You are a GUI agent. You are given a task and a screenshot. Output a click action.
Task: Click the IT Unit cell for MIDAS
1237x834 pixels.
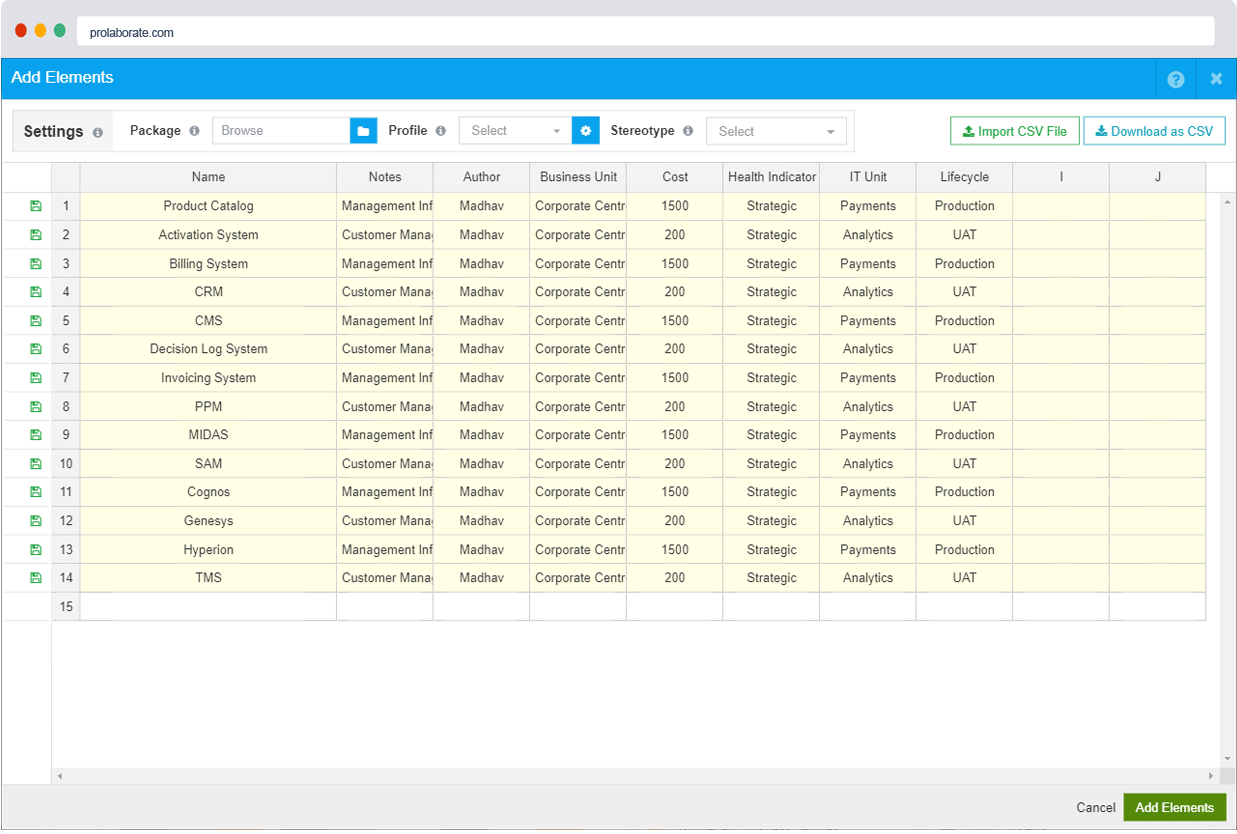[868, 435]
